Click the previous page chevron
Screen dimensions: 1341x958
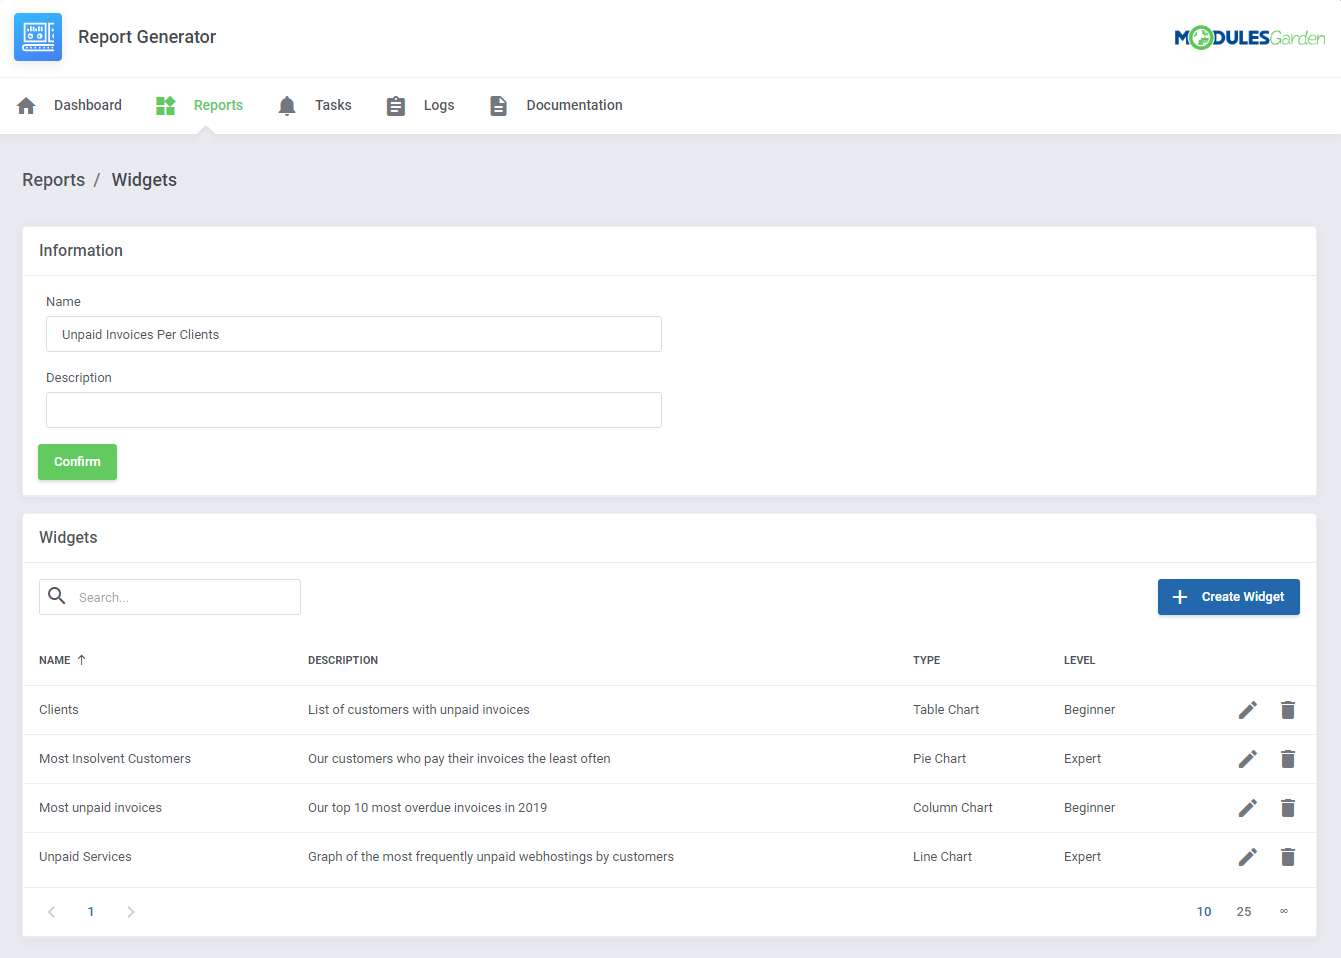click(51, 911)
